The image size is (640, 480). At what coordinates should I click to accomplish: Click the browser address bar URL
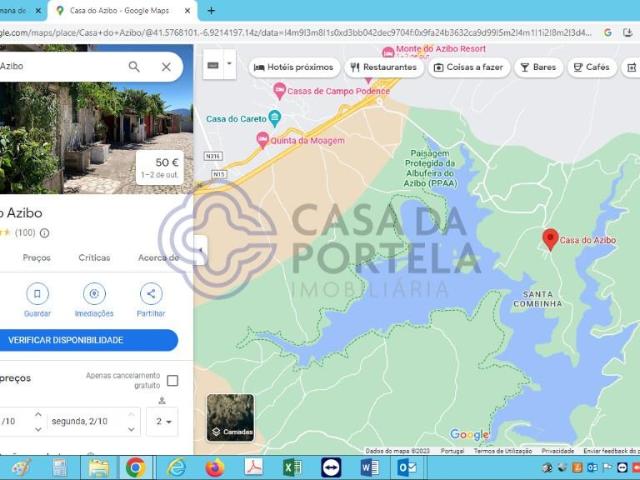pyautogui.click(x=296, y=33)
